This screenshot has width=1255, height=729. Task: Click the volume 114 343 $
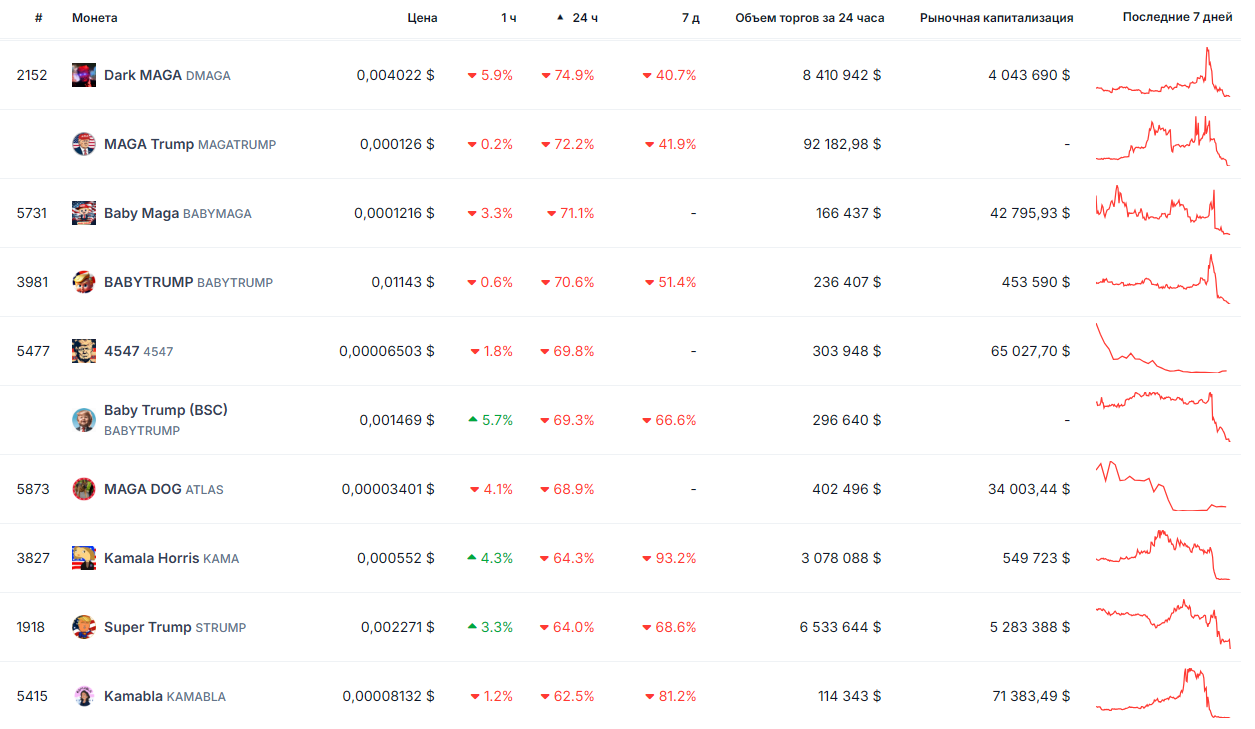point(849,696)
